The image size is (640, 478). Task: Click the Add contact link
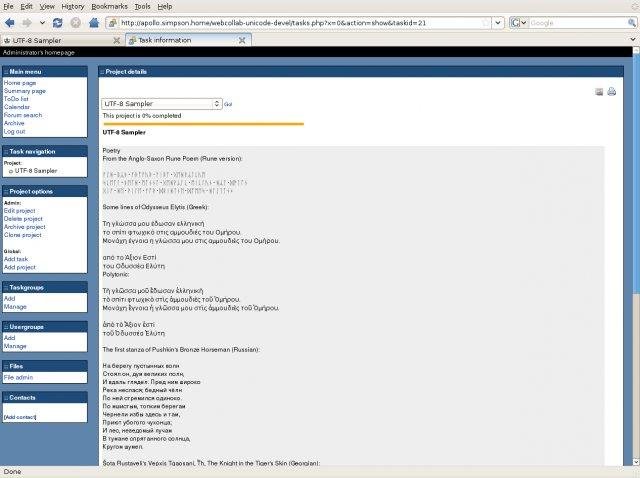[20, 417]
